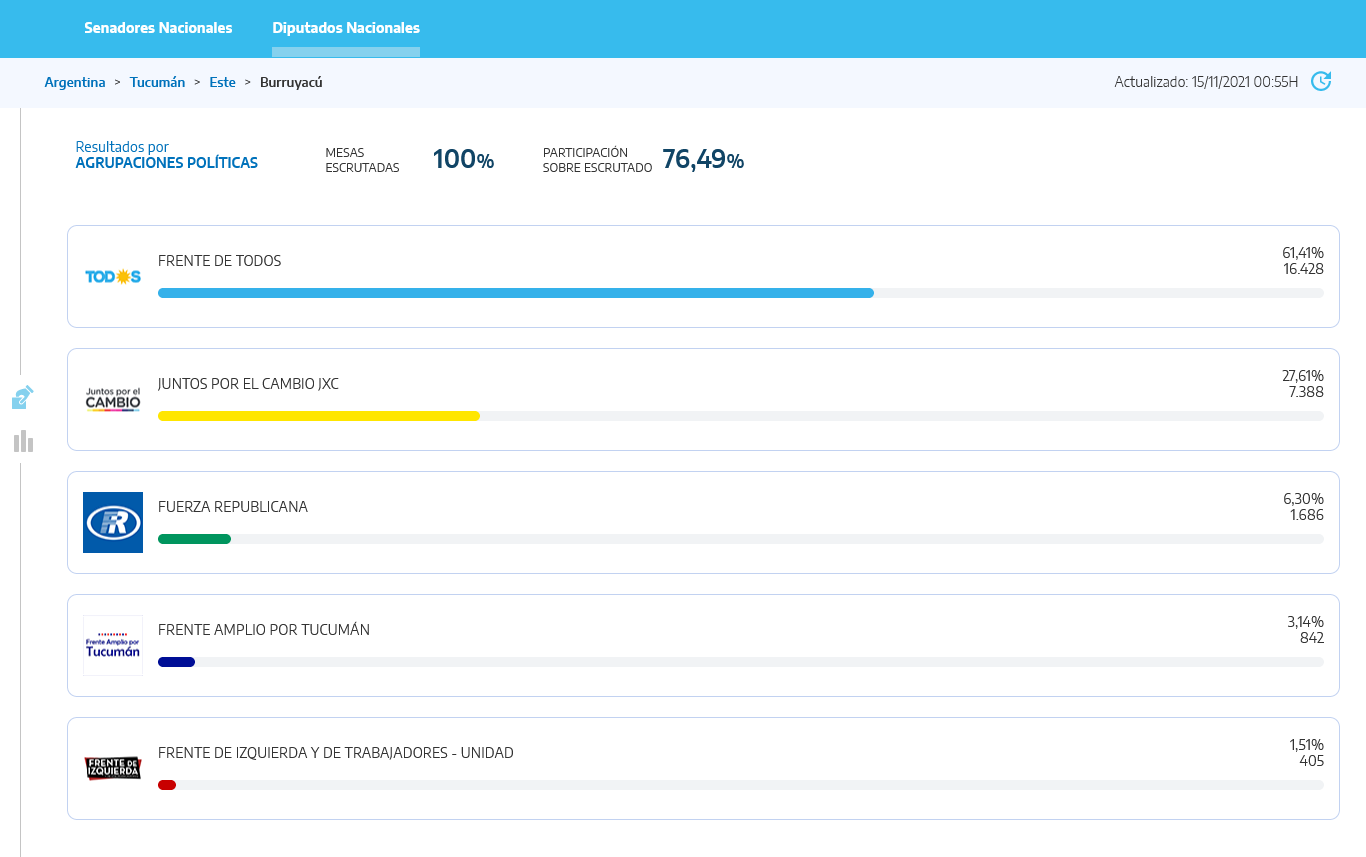This screenshot has height=857, width=1366.
Task: Click the Frente de Izquierda logo
Action: point(113,768)
